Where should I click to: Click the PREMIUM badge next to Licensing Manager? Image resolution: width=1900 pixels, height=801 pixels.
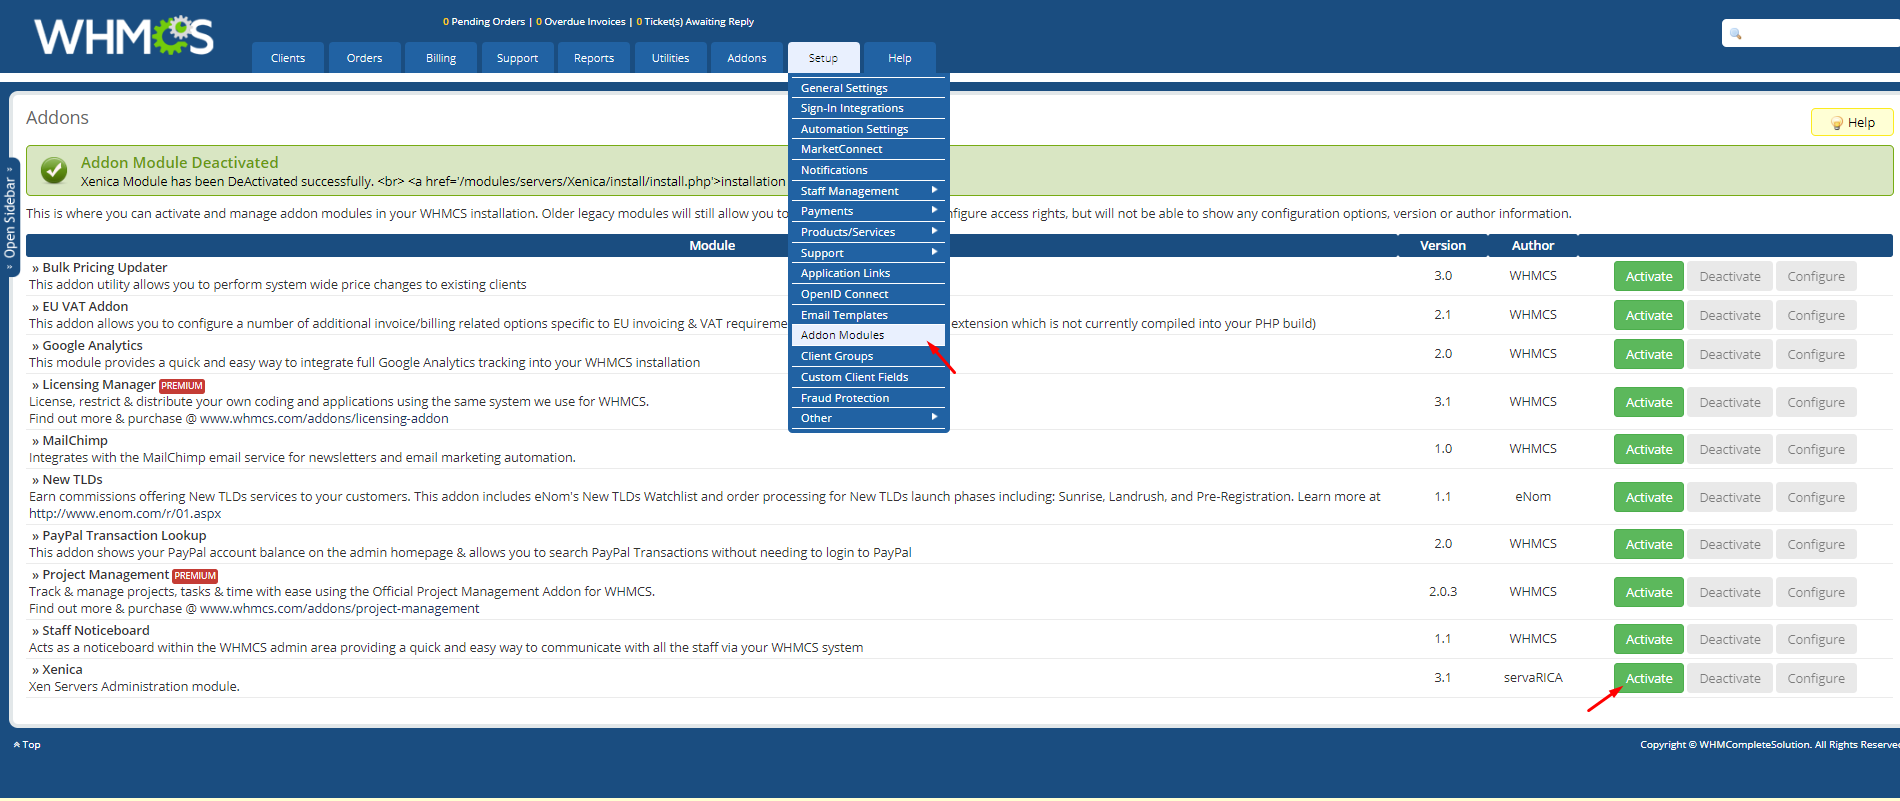pos(182,386)
